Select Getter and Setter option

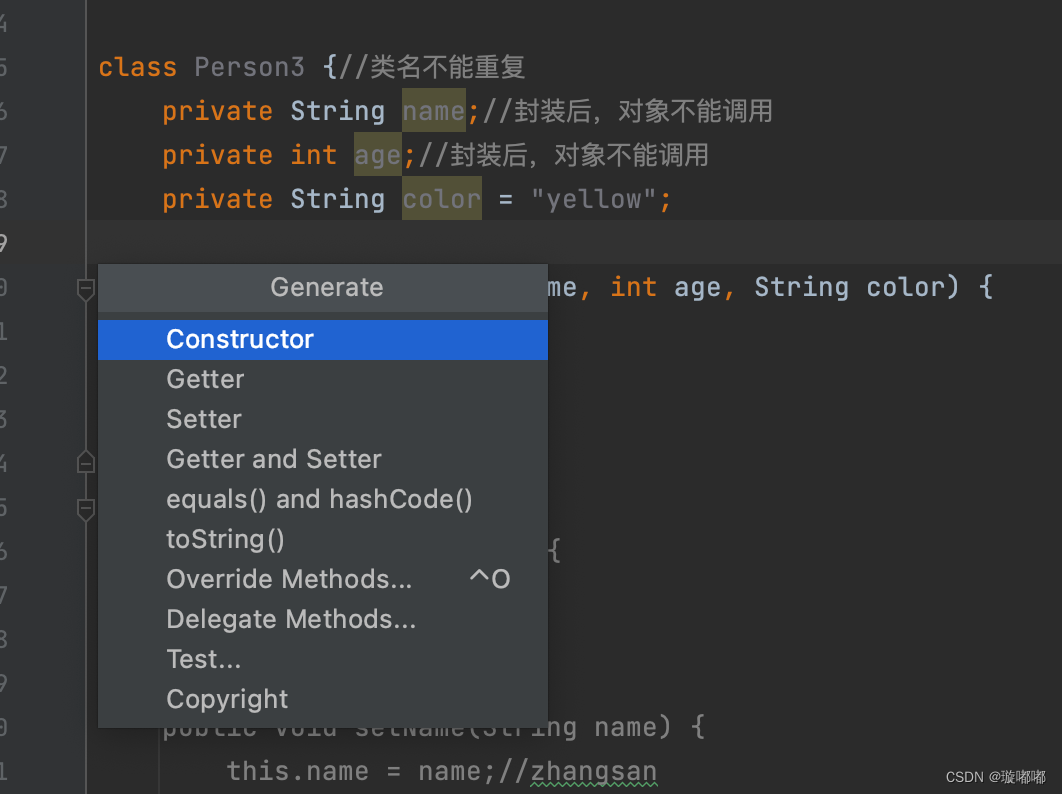point(274,459)
